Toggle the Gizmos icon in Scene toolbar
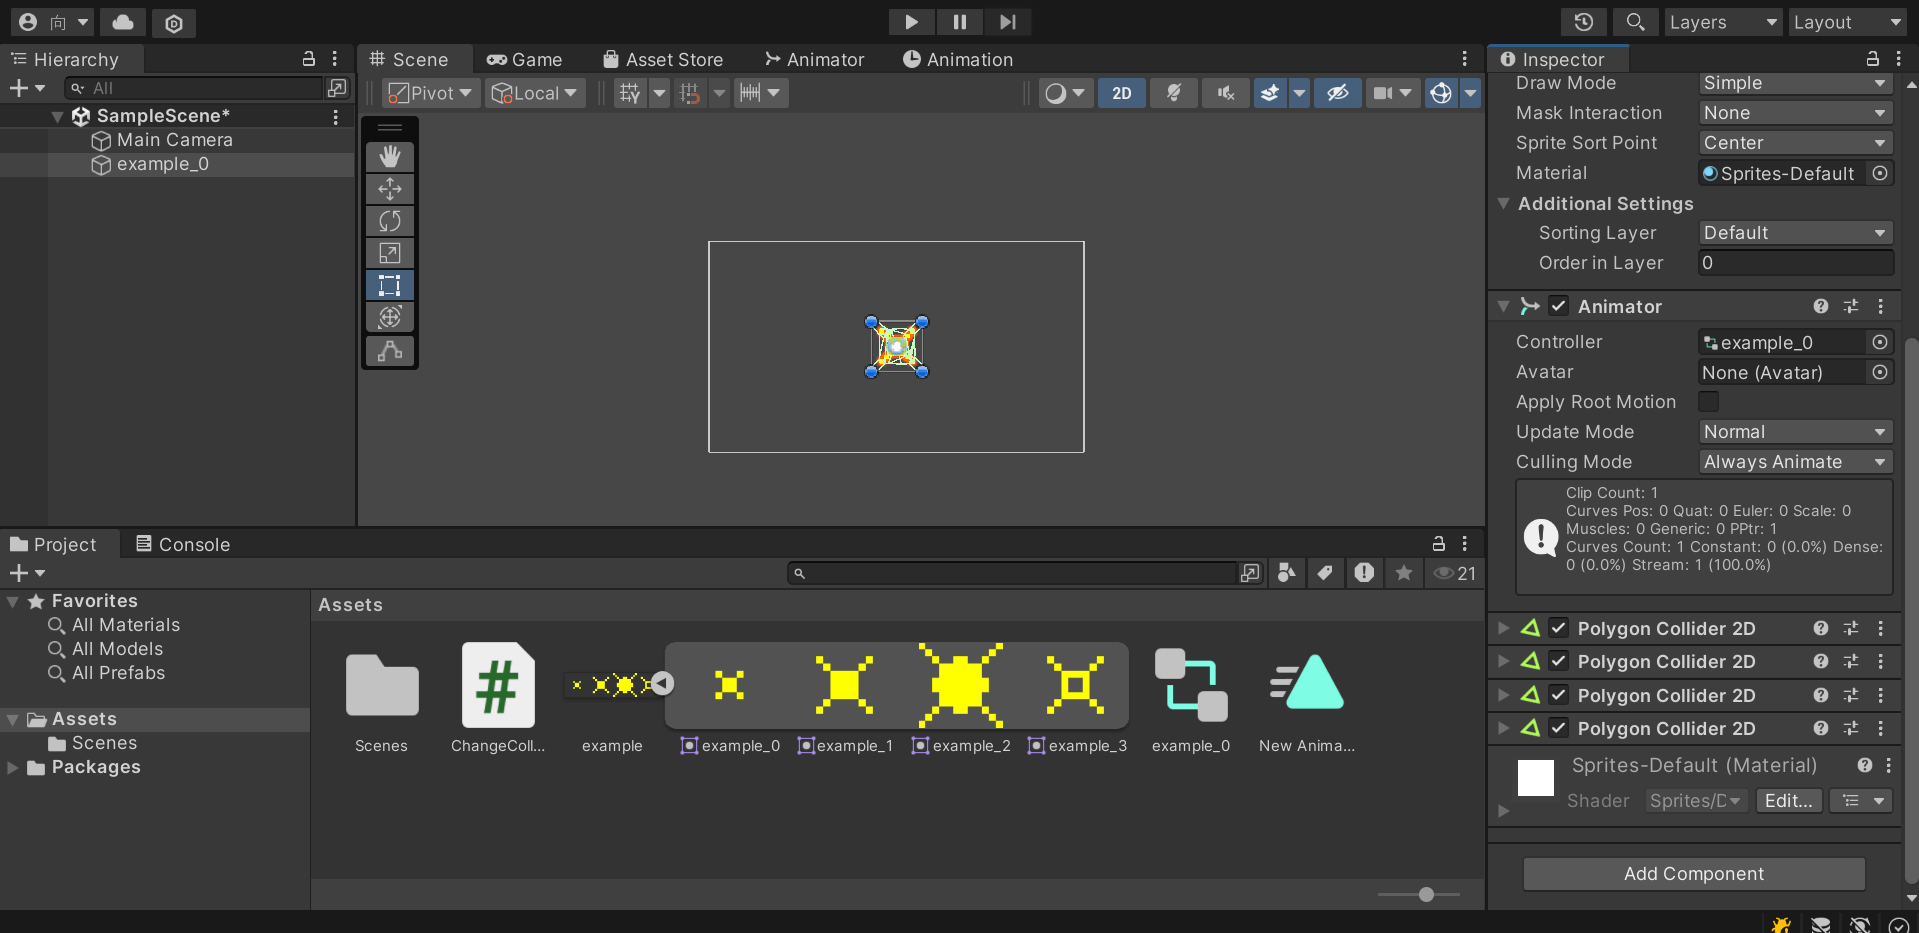Viewport: 1919px width, 933px height. pyautogui.click(x=1441, y=93)
